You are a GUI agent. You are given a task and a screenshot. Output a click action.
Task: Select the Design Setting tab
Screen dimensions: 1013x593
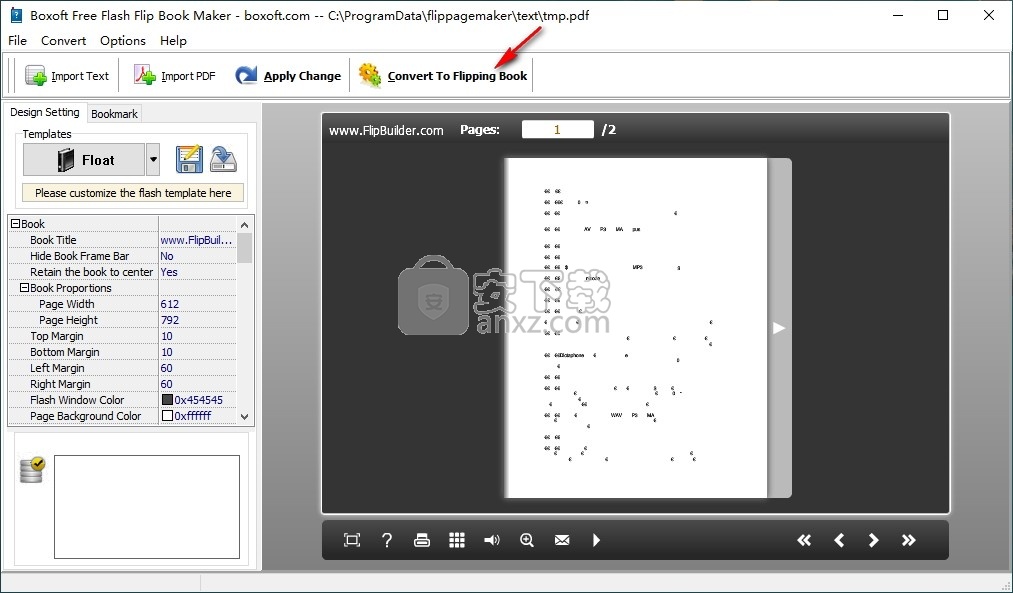pos(45,112)
